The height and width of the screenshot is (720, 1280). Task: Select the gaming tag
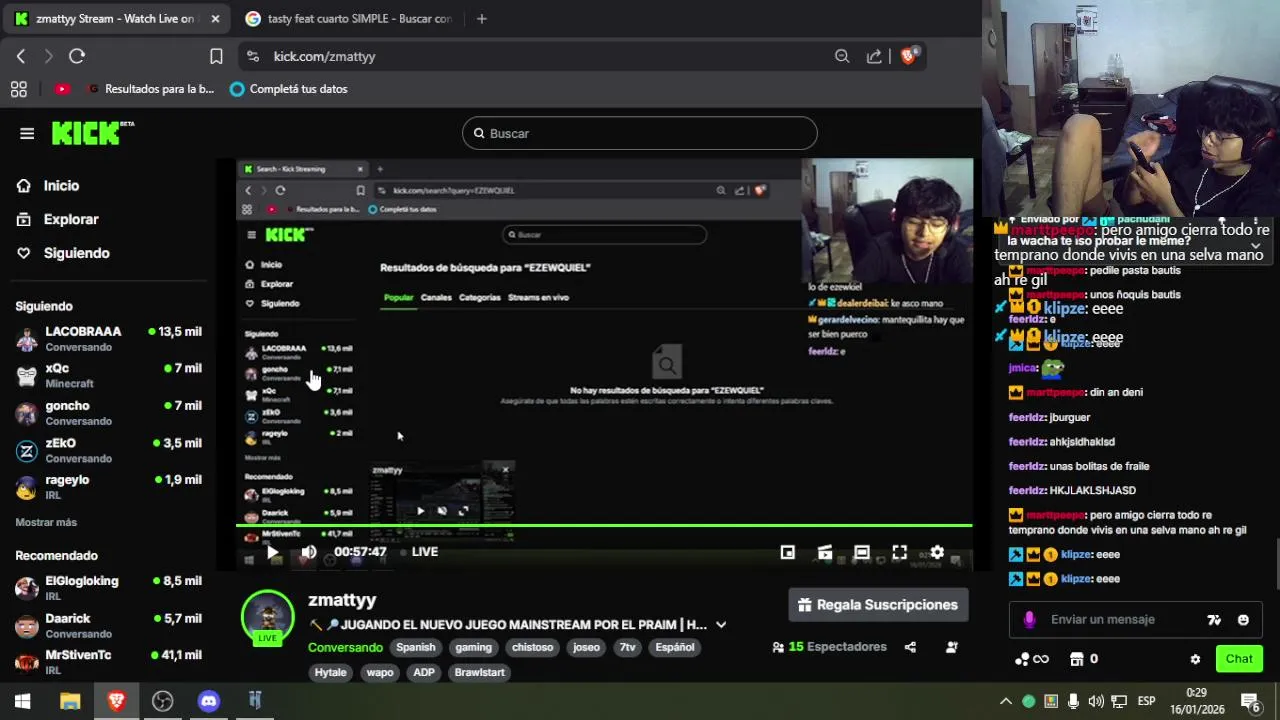click(473, 648)
